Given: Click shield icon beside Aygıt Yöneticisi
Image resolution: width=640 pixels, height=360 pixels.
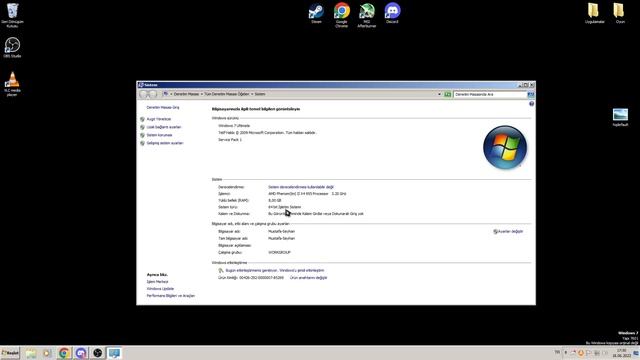Looking at the screenshot, I should [142, 119].
